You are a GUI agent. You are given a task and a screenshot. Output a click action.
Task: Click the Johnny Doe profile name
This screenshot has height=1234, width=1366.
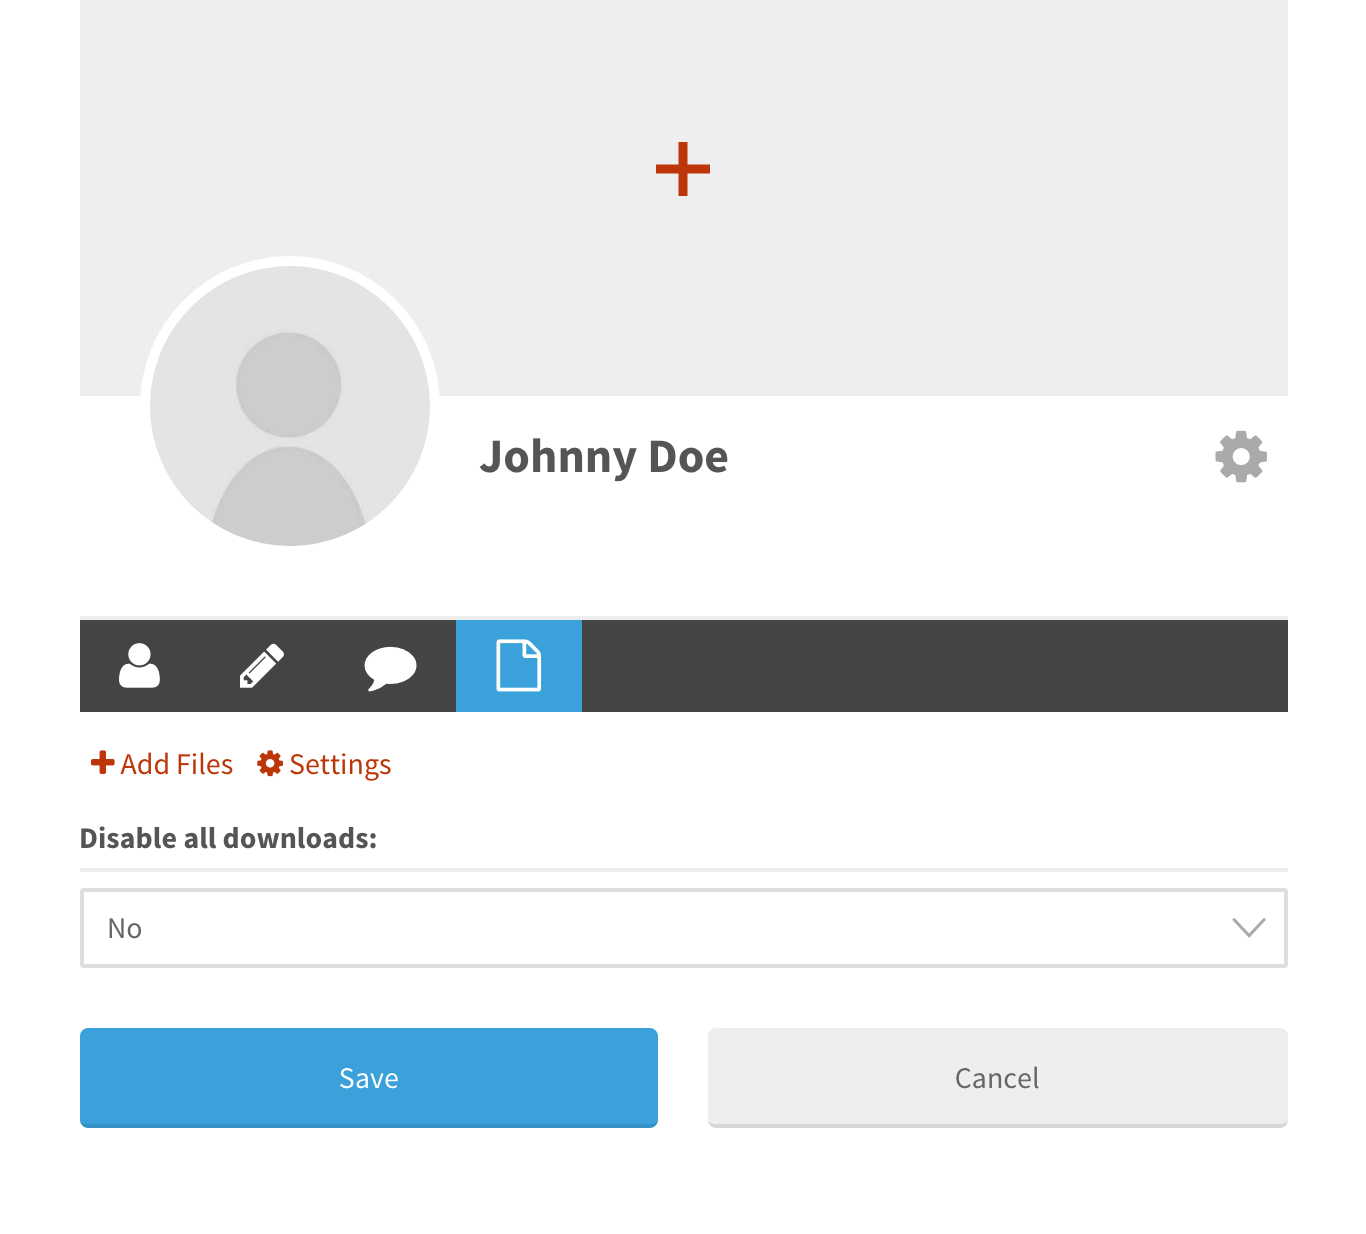click(604, 457)
